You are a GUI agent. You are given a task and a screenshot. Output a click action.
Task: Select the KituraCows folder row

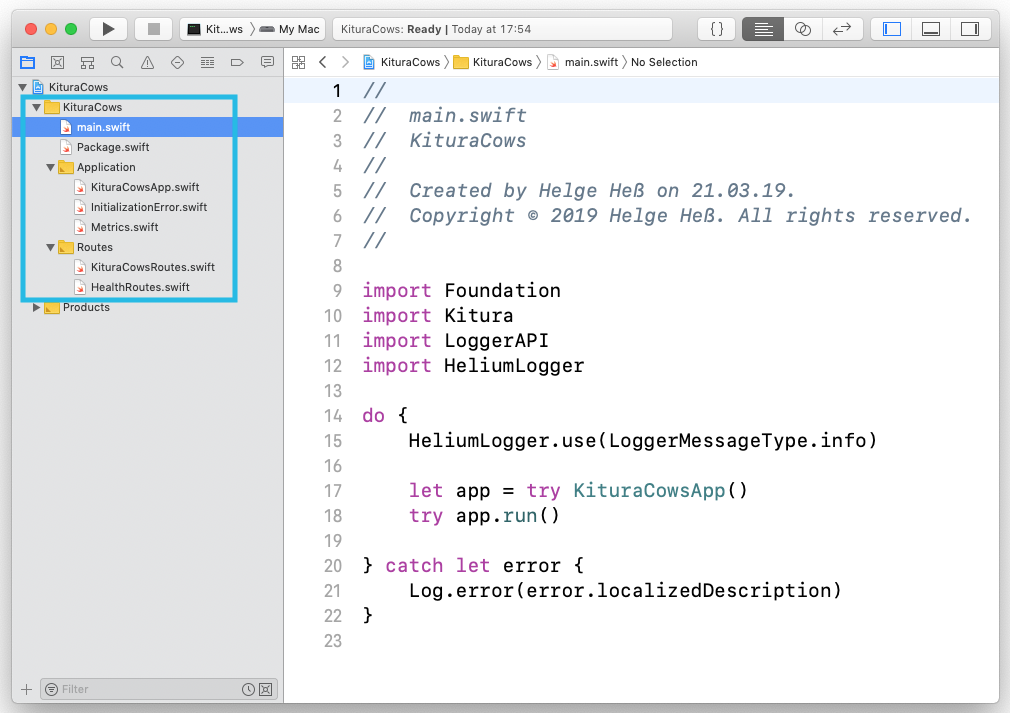tap(148, 107)
